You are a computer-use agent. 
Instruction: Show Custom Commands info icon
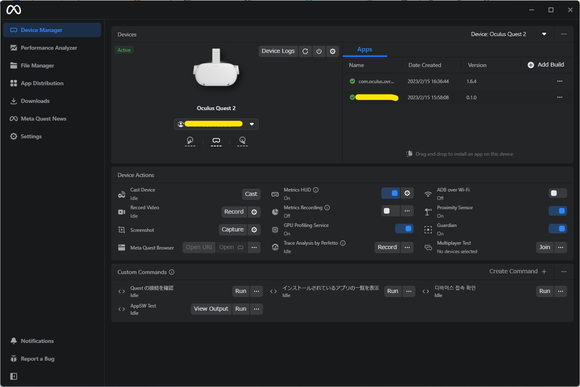pyautogui.click(x=172, y=272)
